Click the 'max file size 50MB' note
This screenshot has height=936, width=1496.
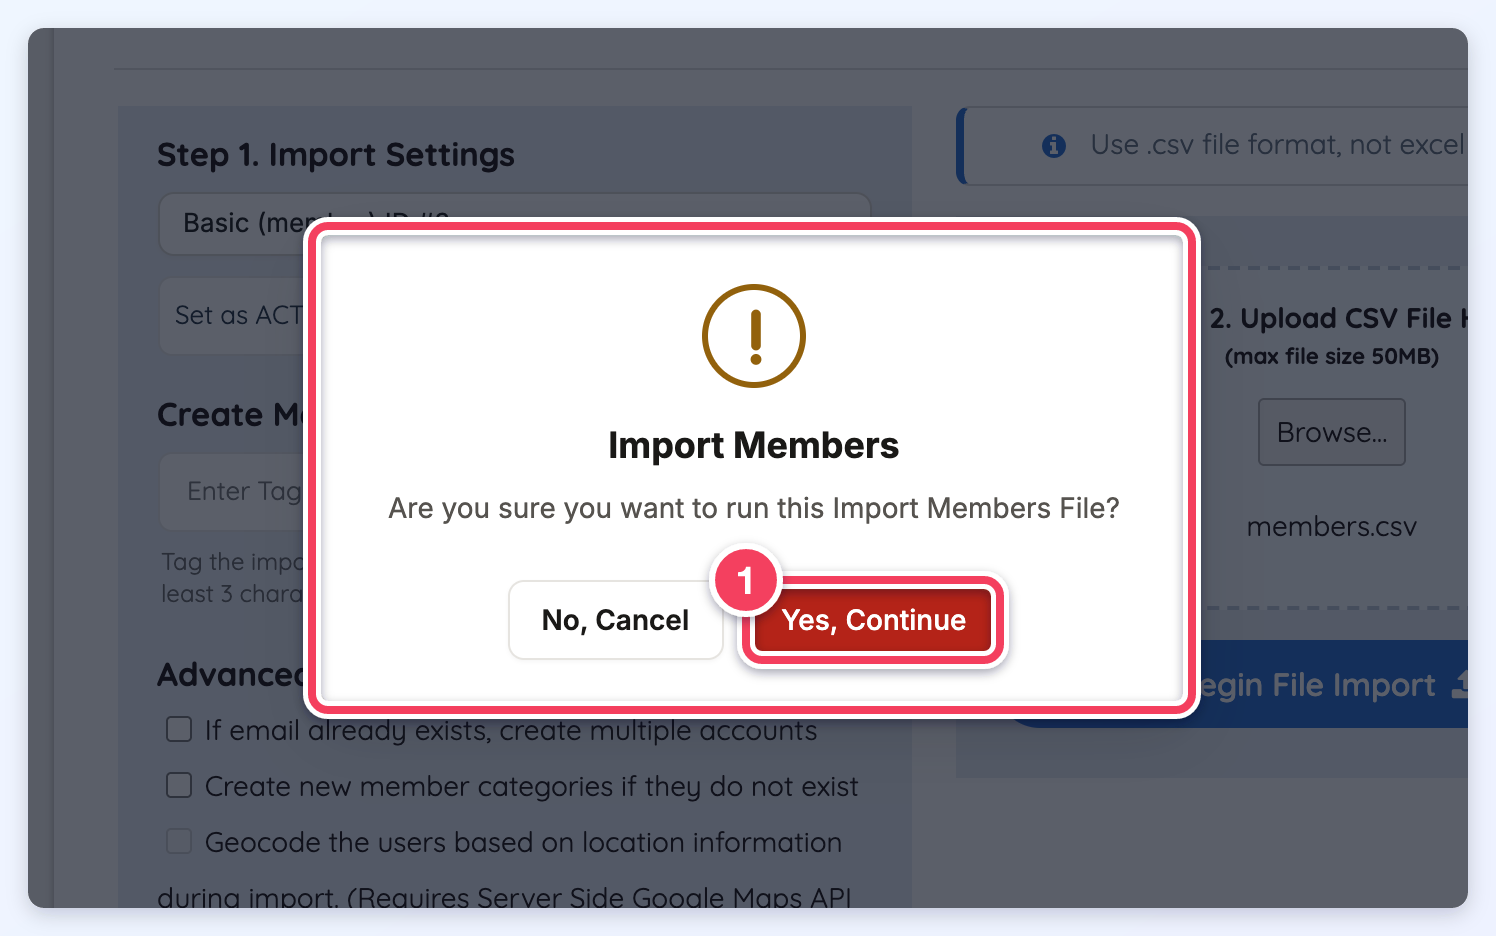[x=1332, y=357]
